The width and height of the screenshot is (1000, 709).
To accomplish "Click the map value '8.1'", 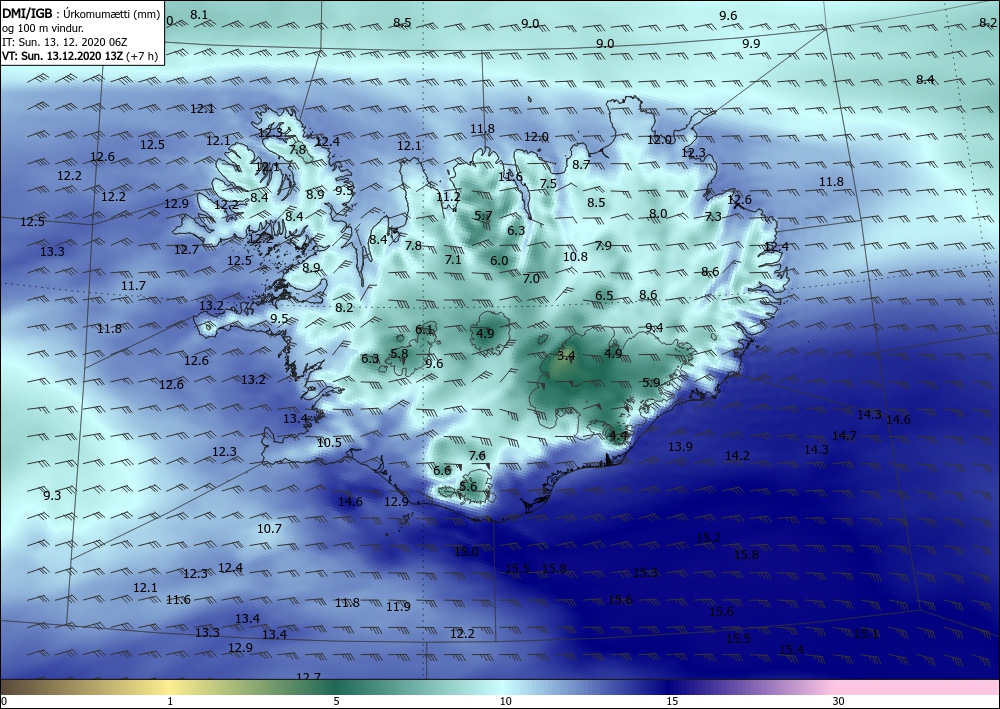I will (x=199, y=14).
